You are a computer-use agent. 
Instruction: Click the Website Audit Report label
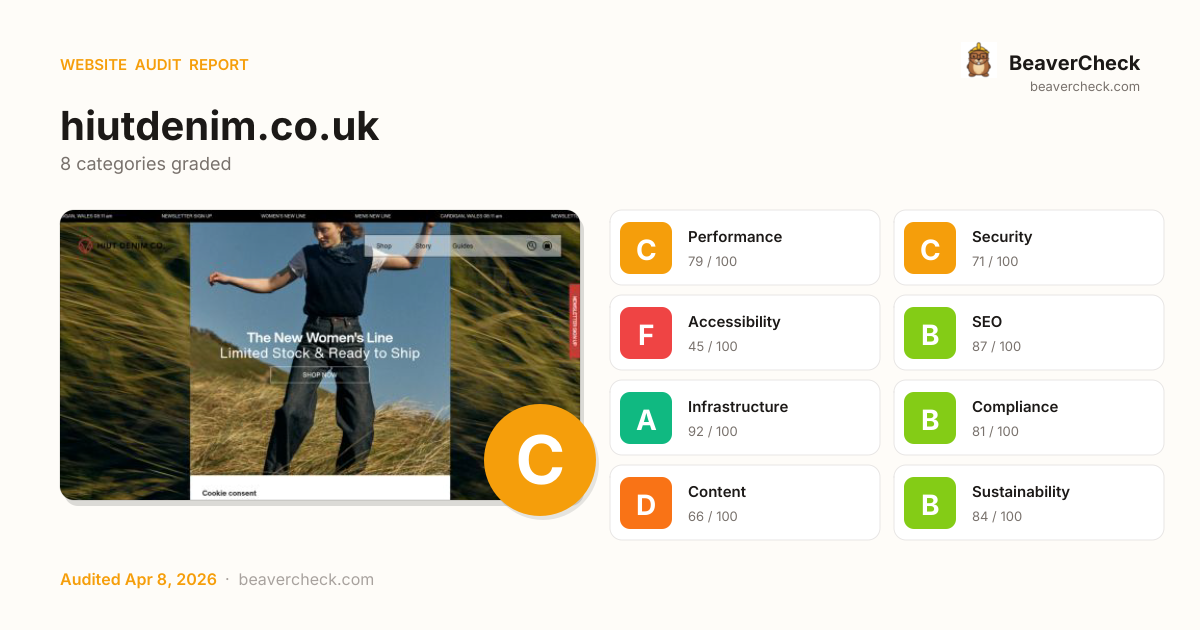coord(154,65)
